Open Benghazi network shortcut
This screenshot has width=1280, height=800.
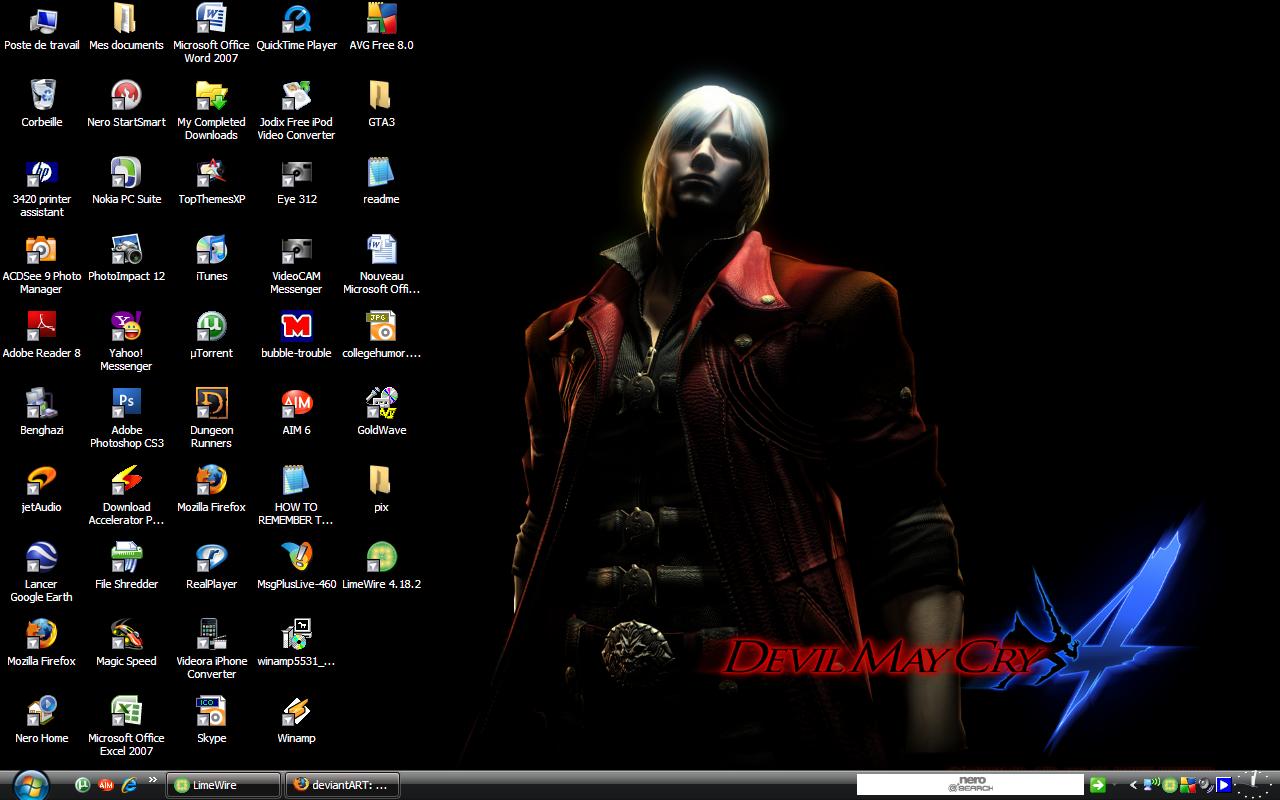pyautogui.click(x=42, y=413)
